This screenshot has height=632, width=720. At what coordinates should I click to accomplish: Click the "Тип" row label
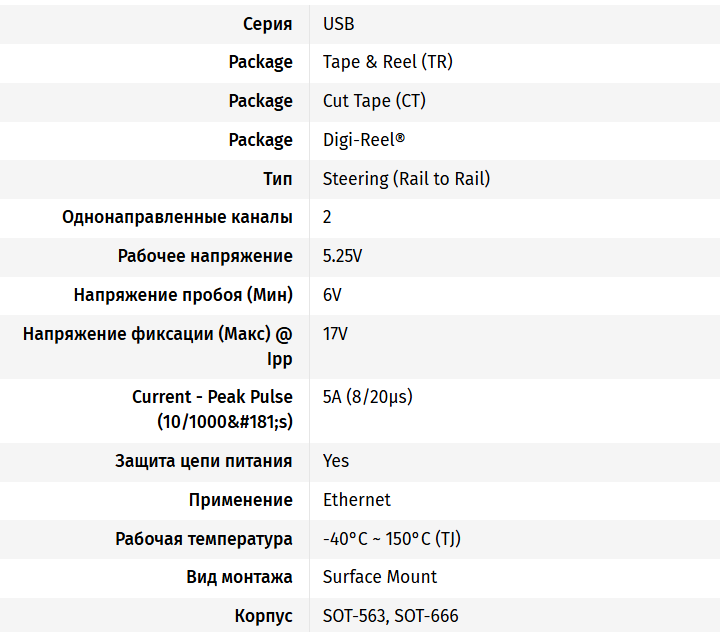277,179
